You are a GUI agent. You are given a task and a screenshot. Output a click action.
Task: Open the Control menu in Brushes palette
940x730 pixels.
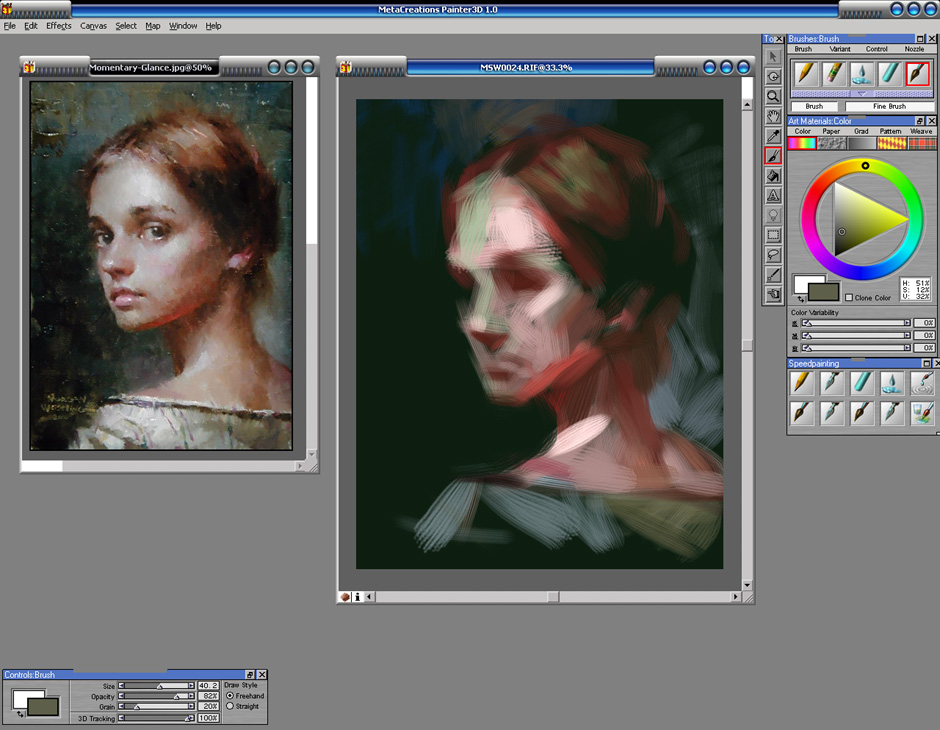[876, 49]
